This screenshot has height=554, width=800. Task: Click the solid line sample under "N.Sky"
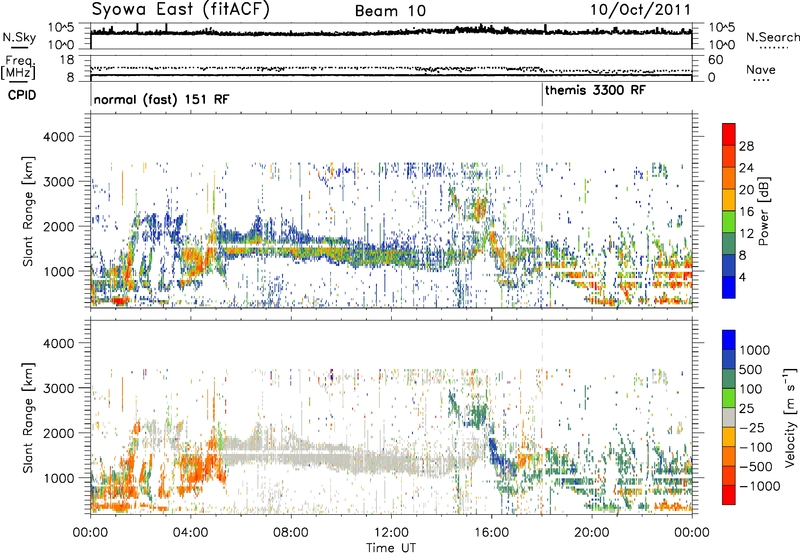tap(19, 47)
